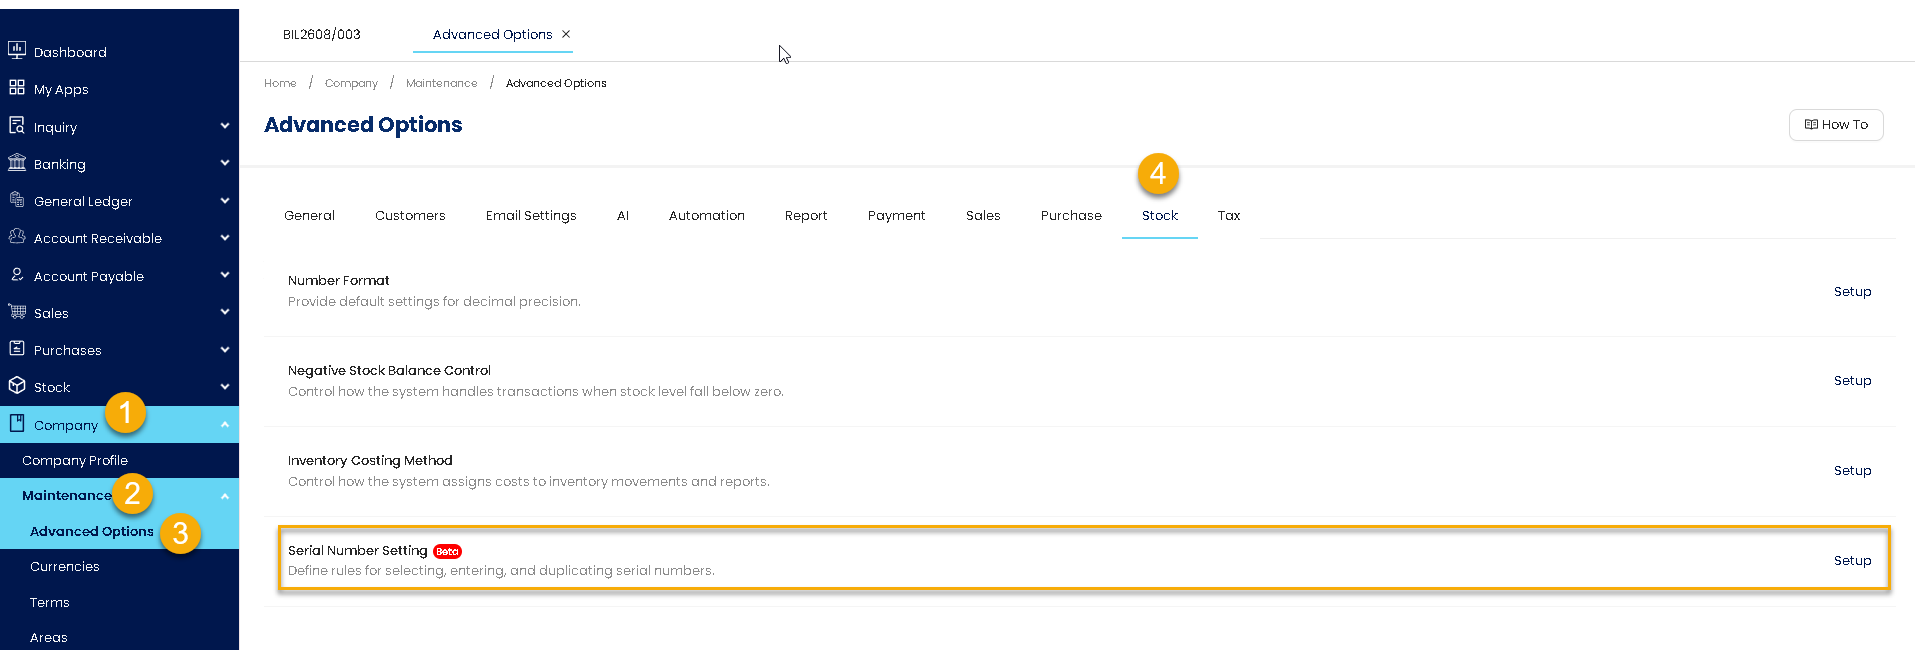Switch to the General tab

click(x=309, y=215)
